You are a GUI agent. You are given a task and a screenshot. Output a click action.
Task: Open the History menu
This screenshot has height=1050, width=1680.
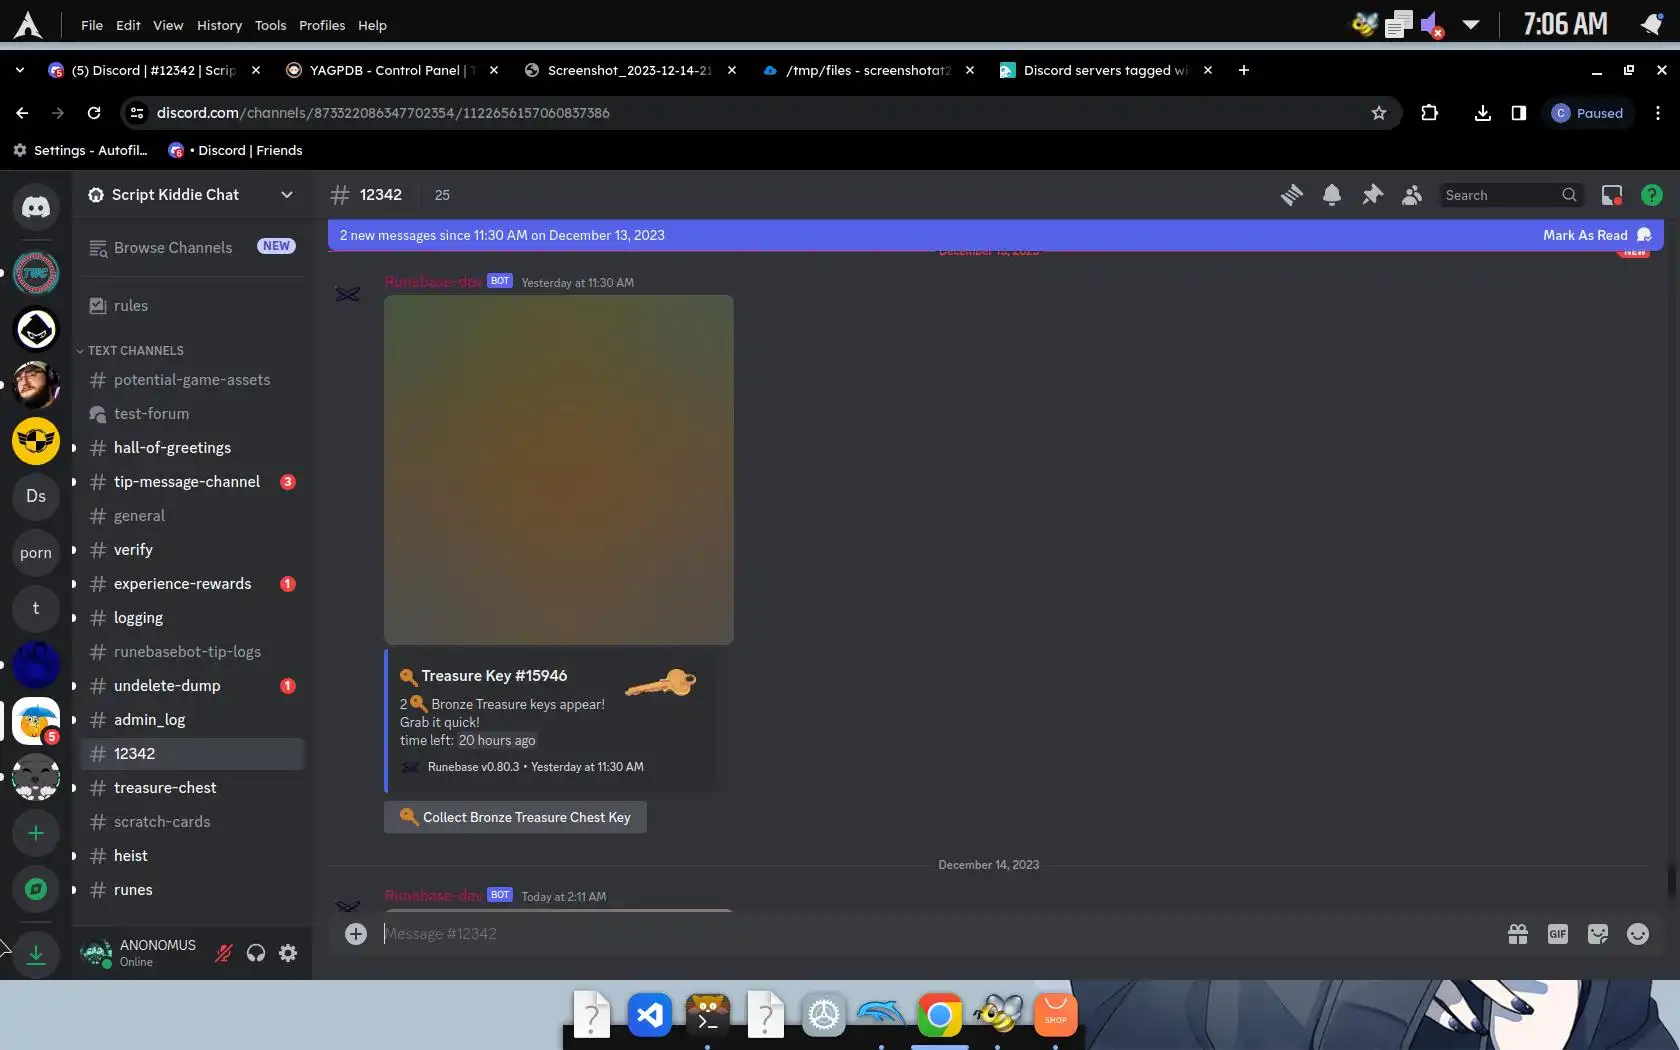219,25
